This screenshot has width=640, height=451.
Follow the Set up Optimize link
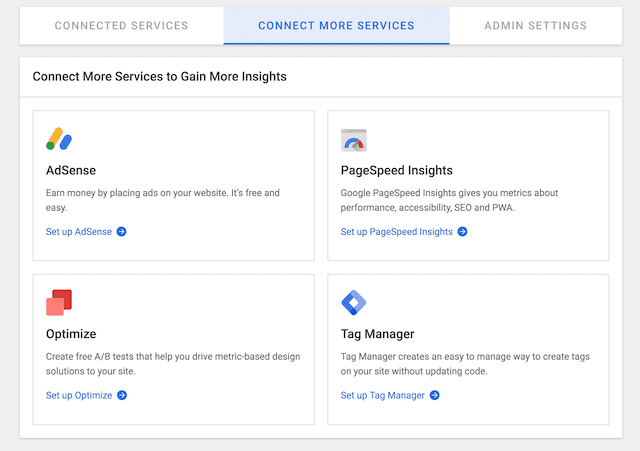(x=79, y=395)
